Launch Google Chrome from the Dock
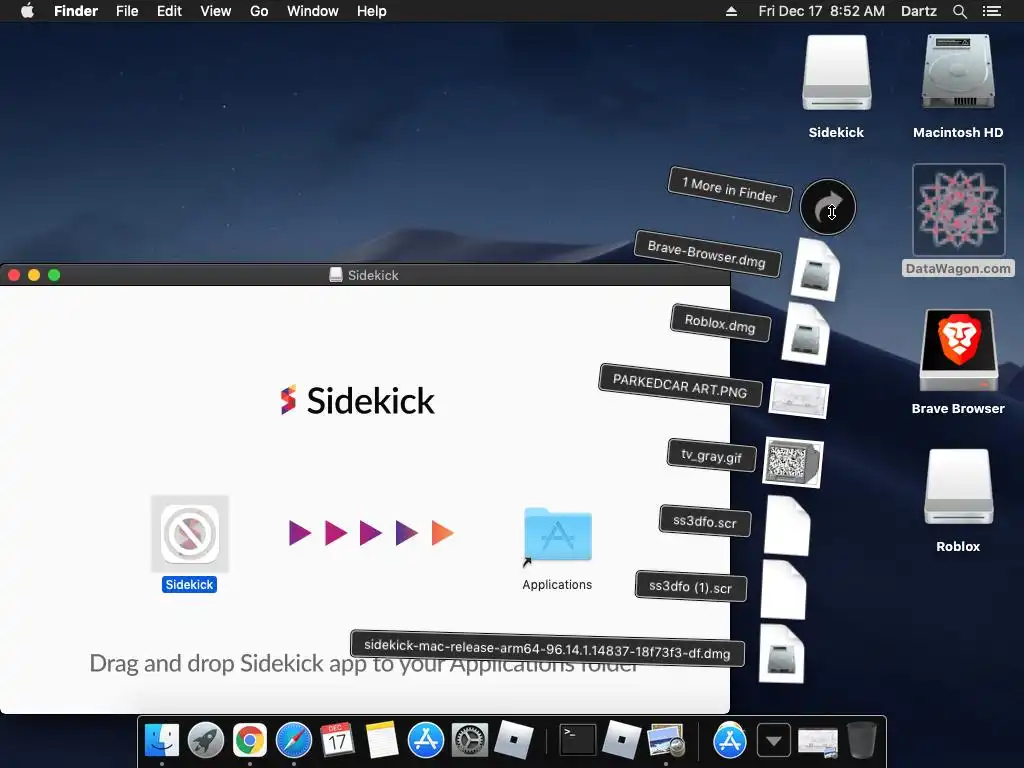The width and height of the screenshot is (1024, 768). 250,740
